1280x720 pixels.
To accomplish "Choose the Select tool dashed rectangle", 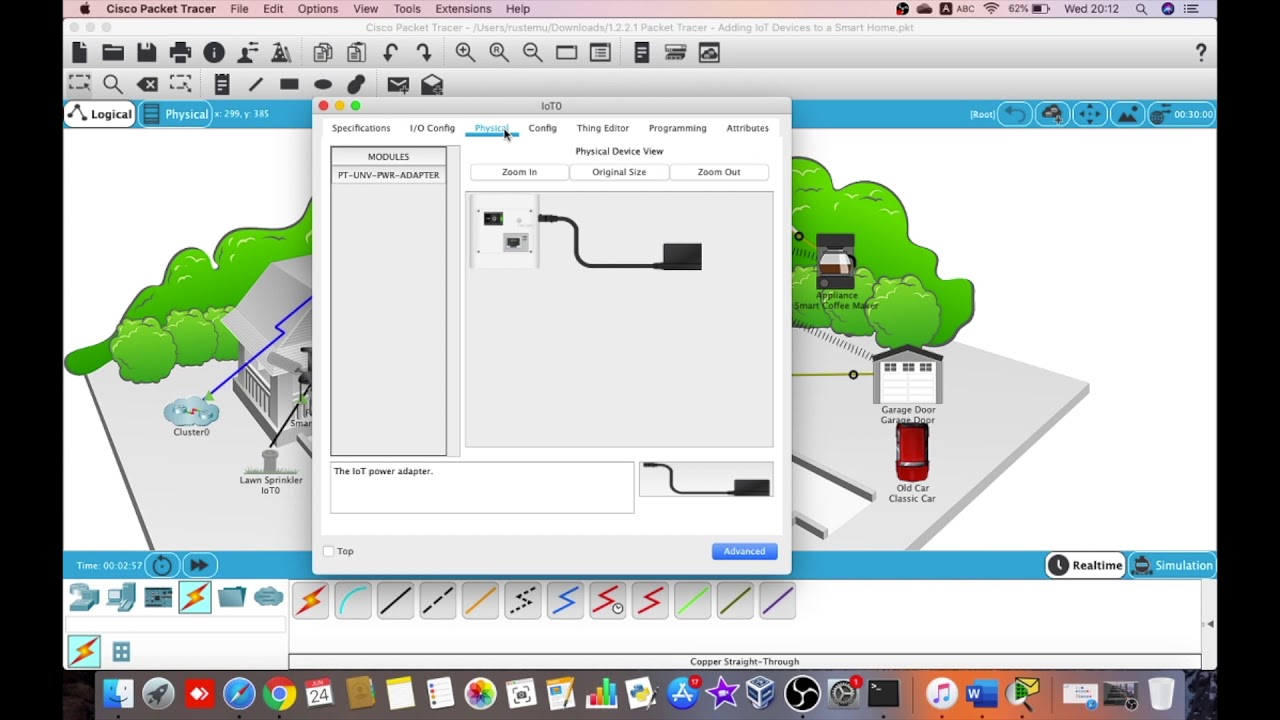I will coord(79,84).
